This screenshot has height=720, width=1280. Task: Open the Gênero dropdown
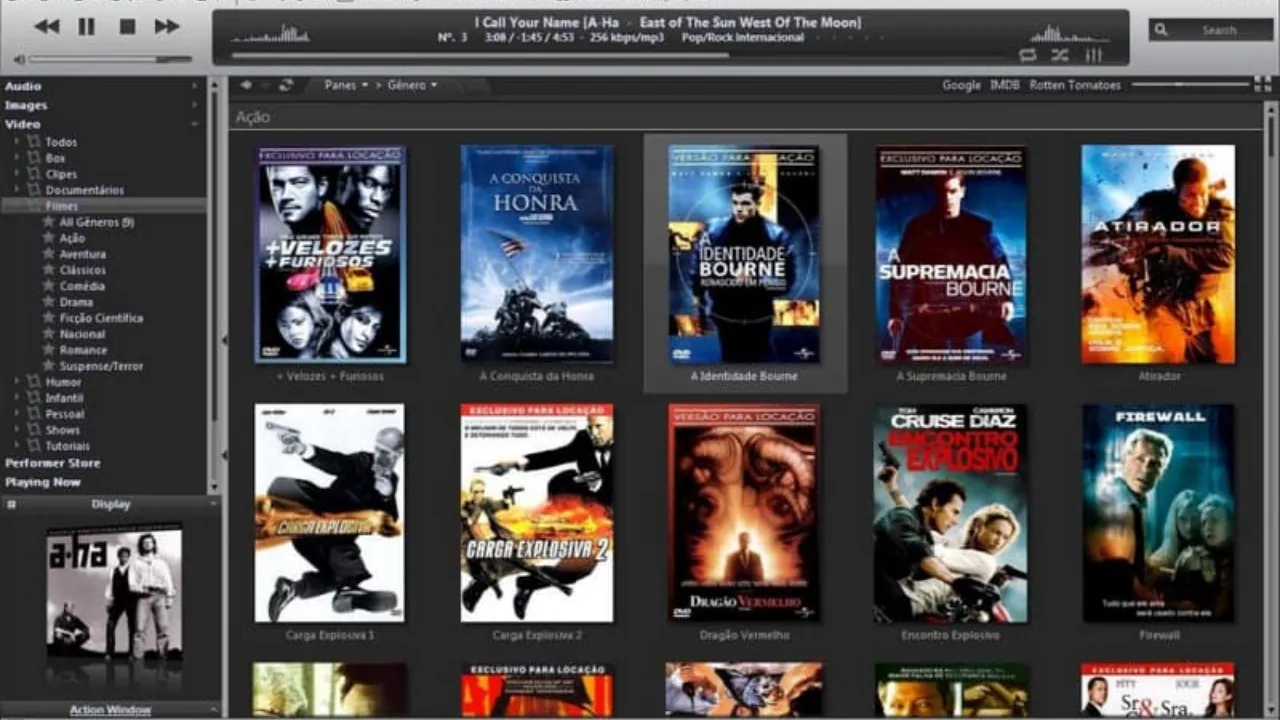pyautogui.click(x=412, y=85)
